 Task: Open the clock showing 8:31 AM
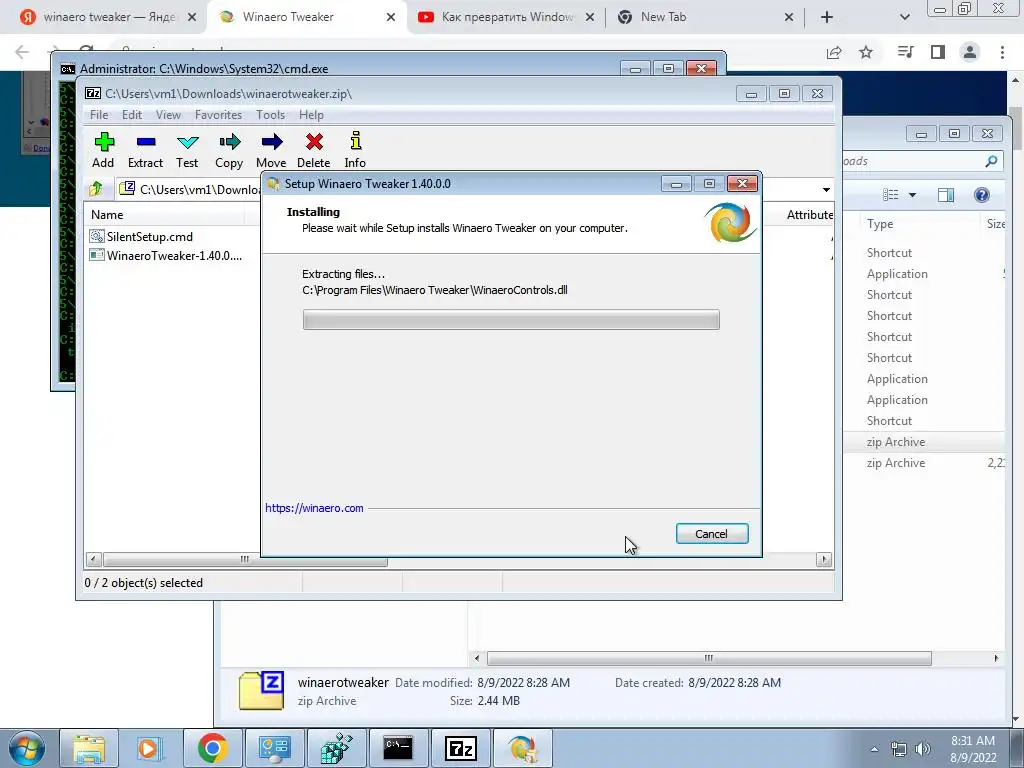tap(973, 748)
